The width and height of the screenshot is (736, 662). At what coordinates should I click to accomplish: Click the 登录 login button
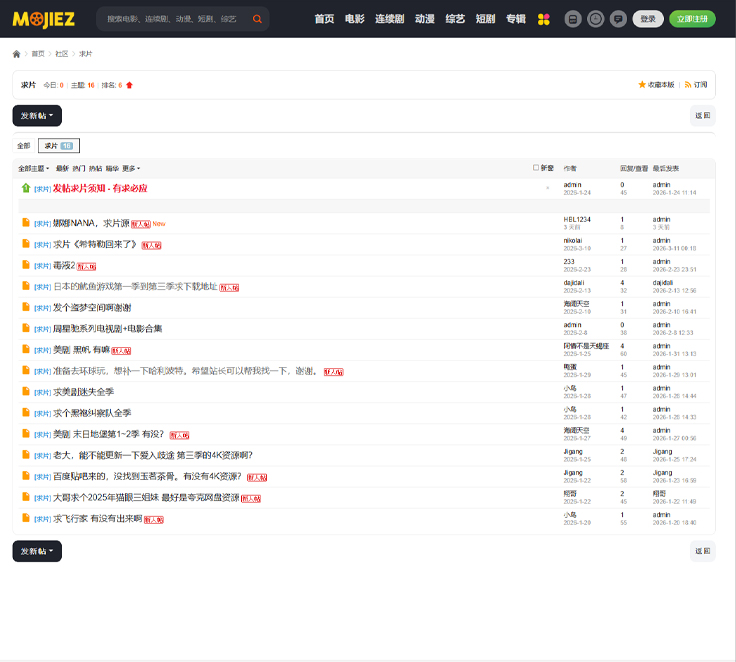(648, 19)
